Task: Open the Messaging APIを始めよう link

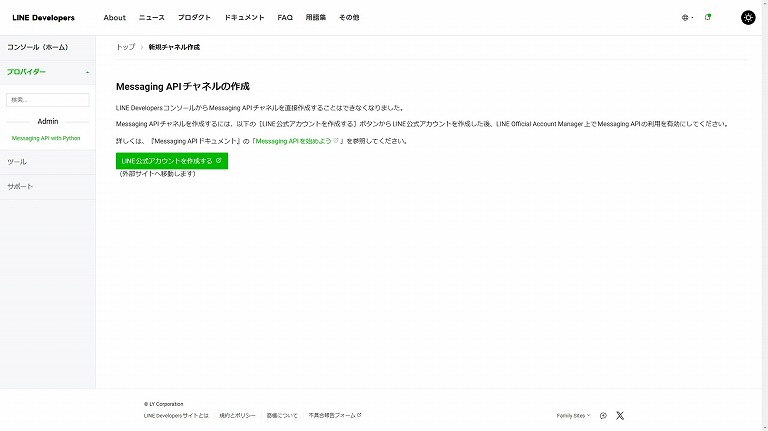Action: tap(296, 141)
